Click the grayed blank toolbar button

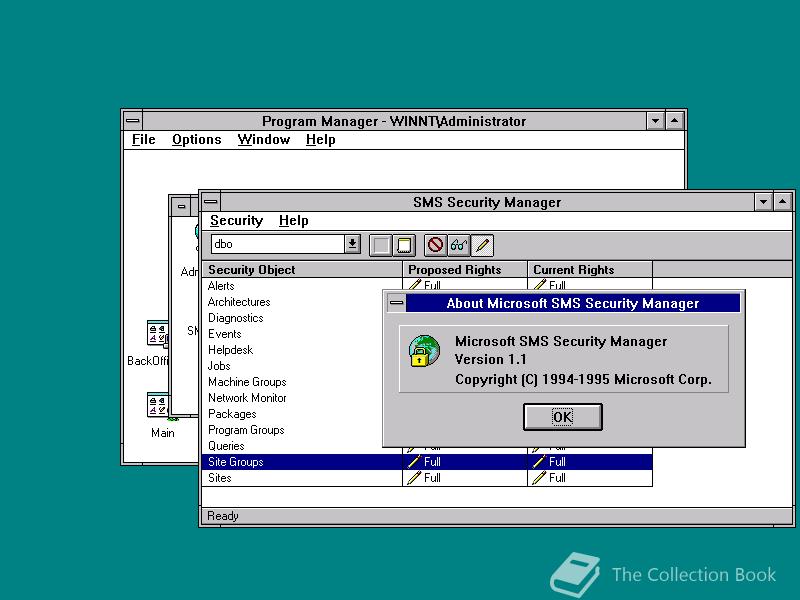tap(381, 245)
